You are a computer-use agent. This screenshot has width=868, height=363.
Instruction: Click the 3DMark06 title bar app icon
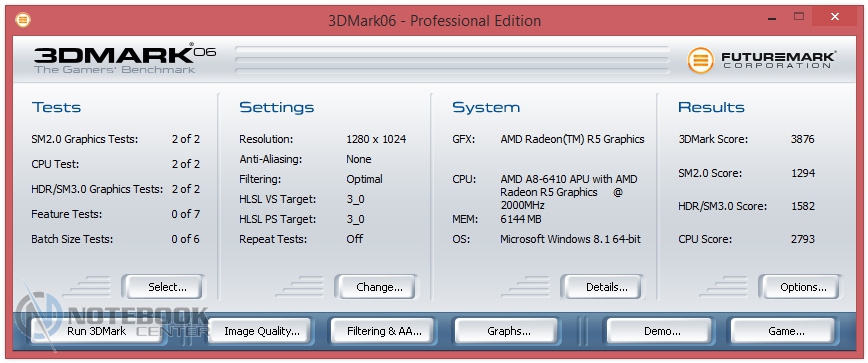23,20
